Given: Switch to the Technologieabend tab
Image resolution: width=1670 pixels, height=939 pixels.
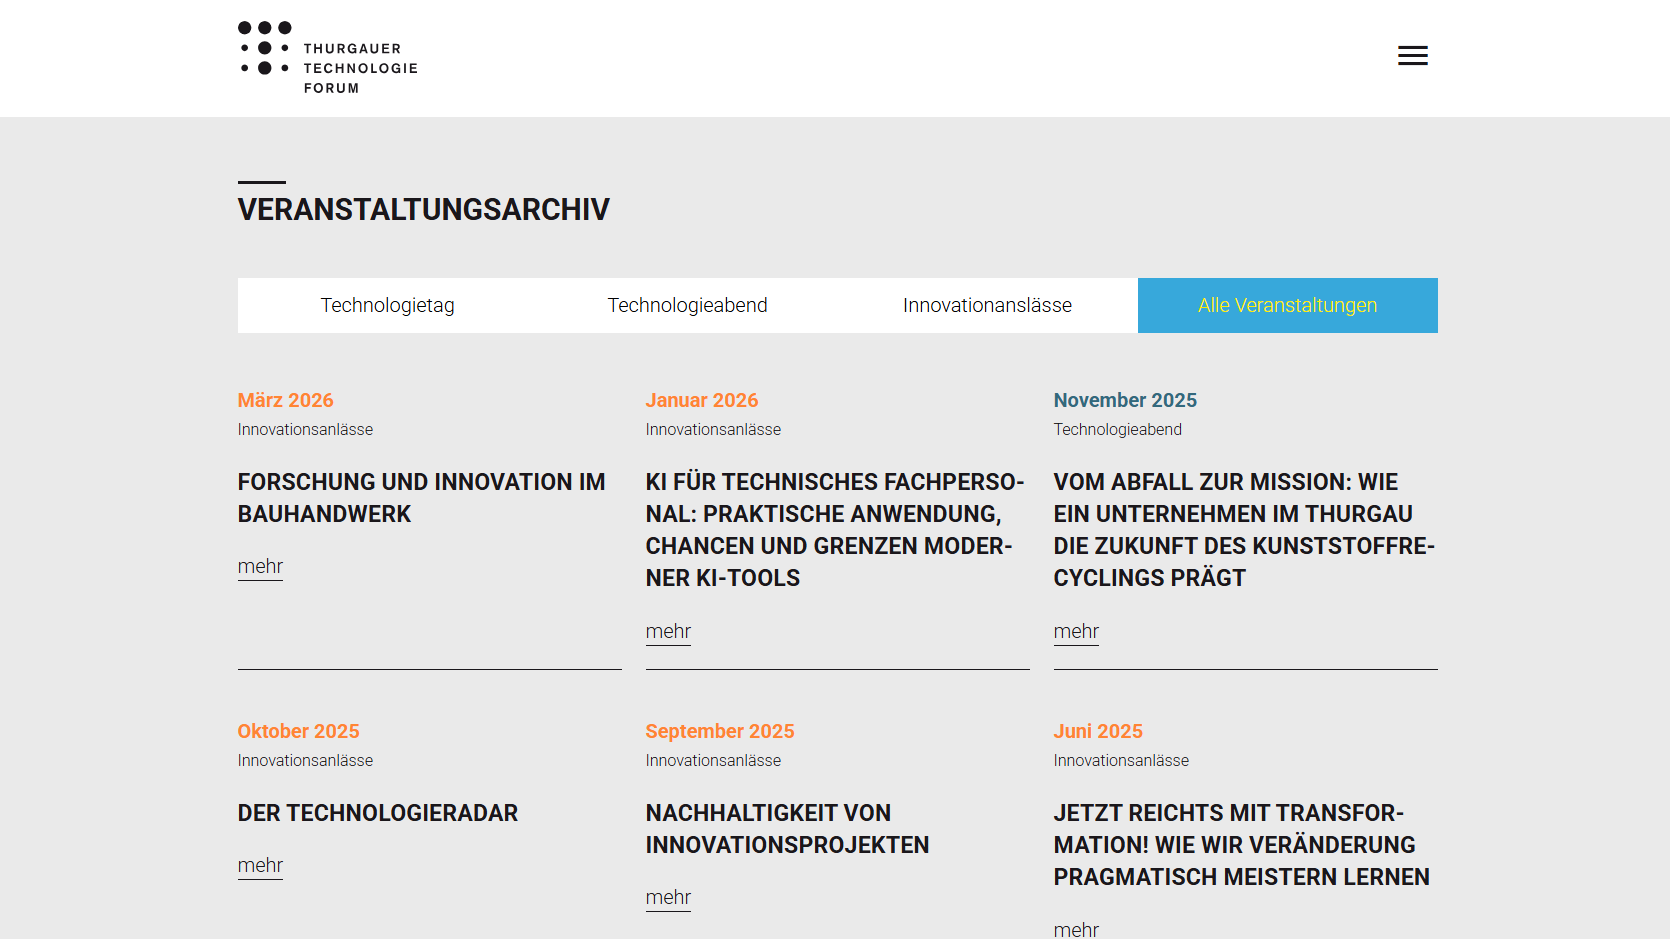Looking at the screenshot, I should click(x=688, y=305).
